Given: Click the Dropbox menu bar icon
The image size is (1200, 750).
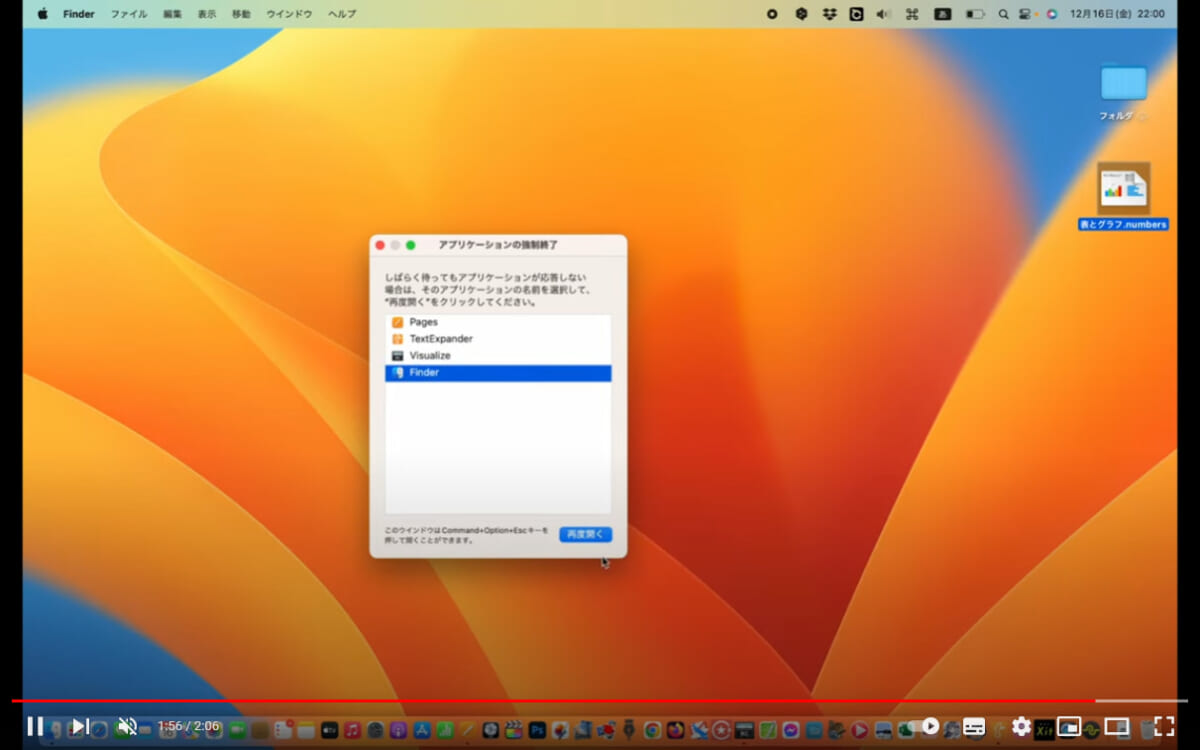Looking at the screenshot, I should point(829,14).
